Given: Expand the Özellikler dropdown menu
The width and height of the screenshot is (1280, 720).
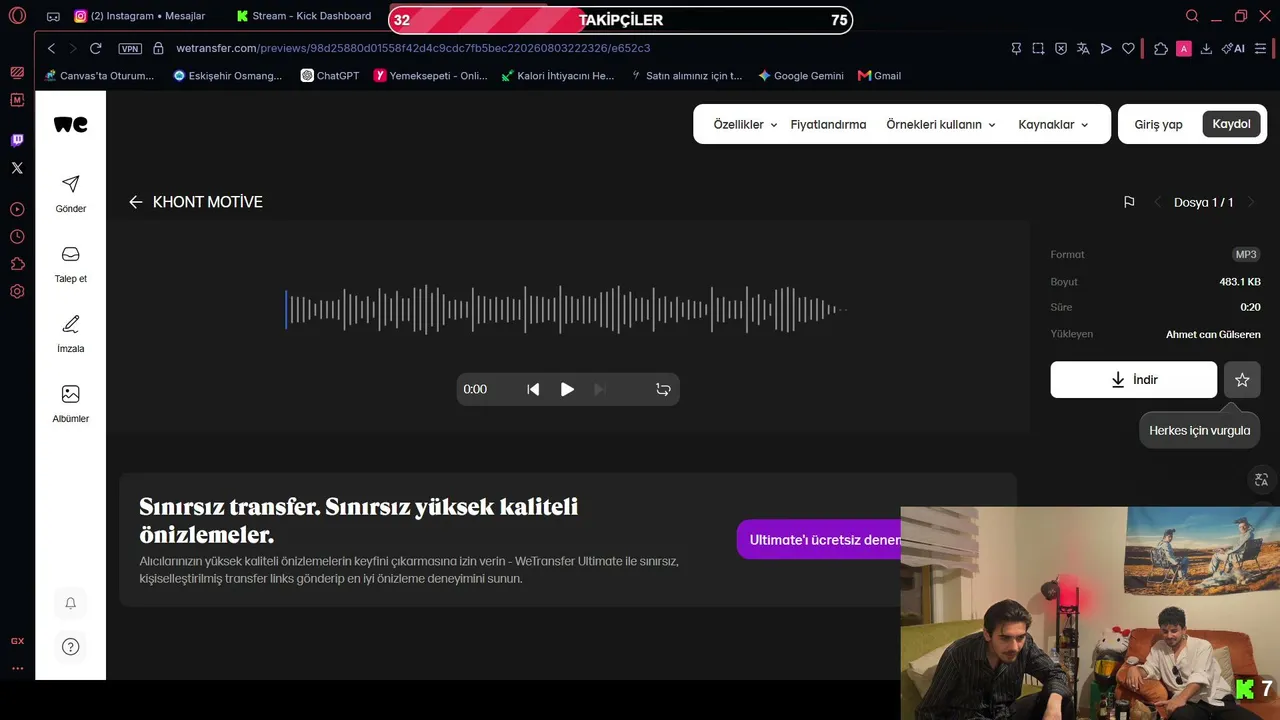Looking at the screenshot, I should [746, 125].
